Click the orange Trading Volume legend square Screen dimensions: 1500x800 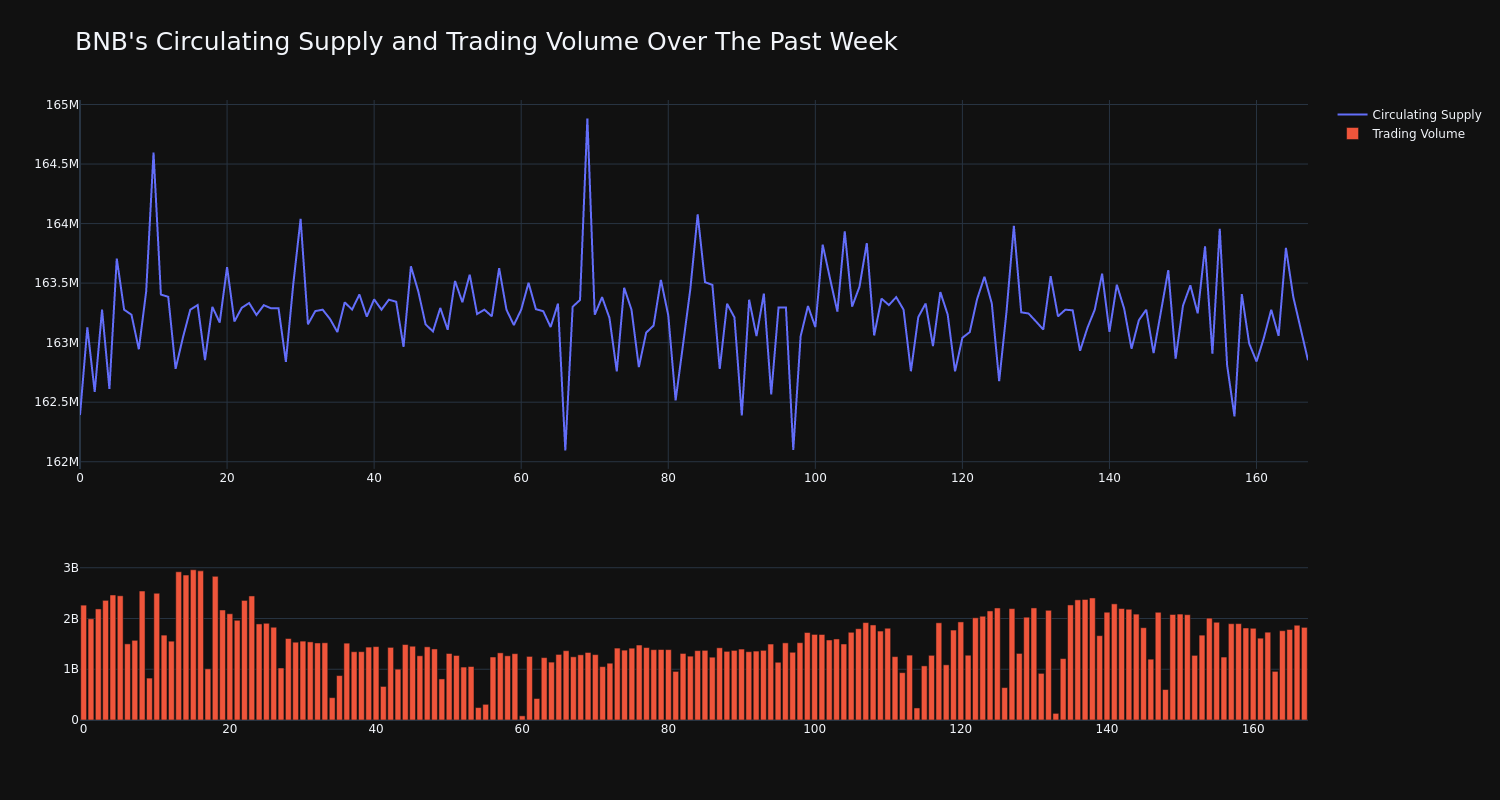click(x=1352, y=134)
